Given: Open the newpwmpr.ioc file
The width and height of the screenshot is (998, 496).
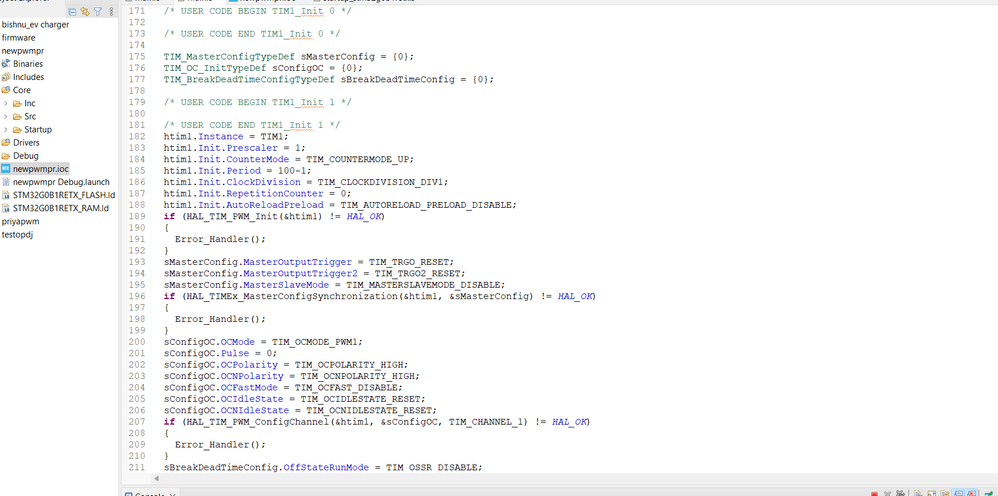Looking at the screenshot, I should pos(41,169).
